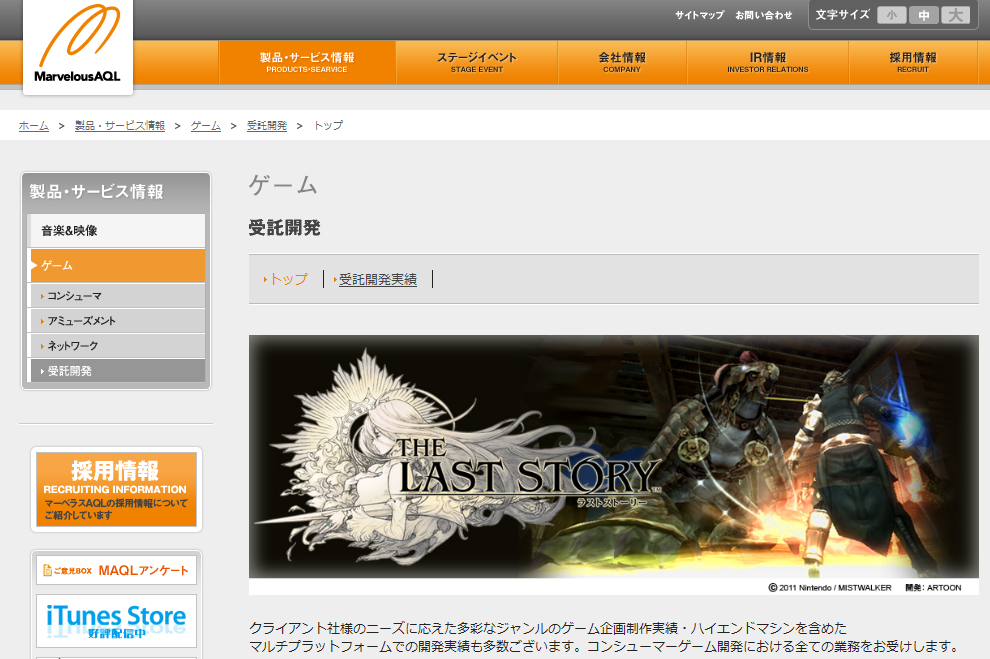Go to 製品・サービス情報 breadcrumb link
The height and width of the screenshot is (659, 990).
point(120,126)
